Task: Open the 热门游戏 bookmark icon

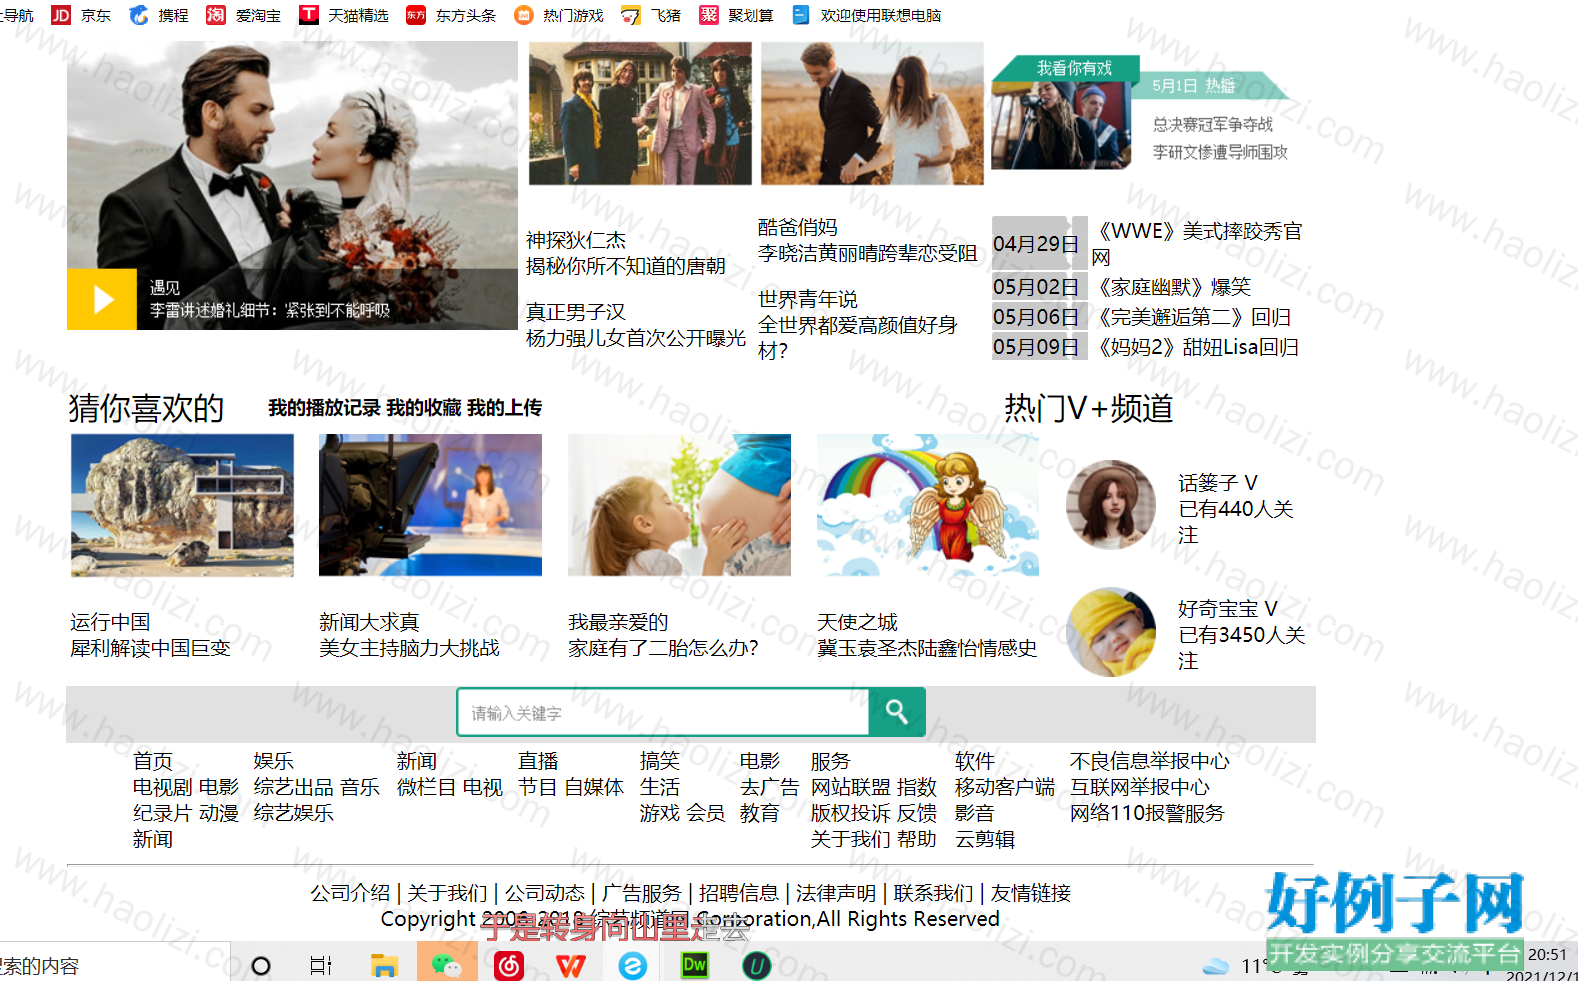Action: (524, 15)
